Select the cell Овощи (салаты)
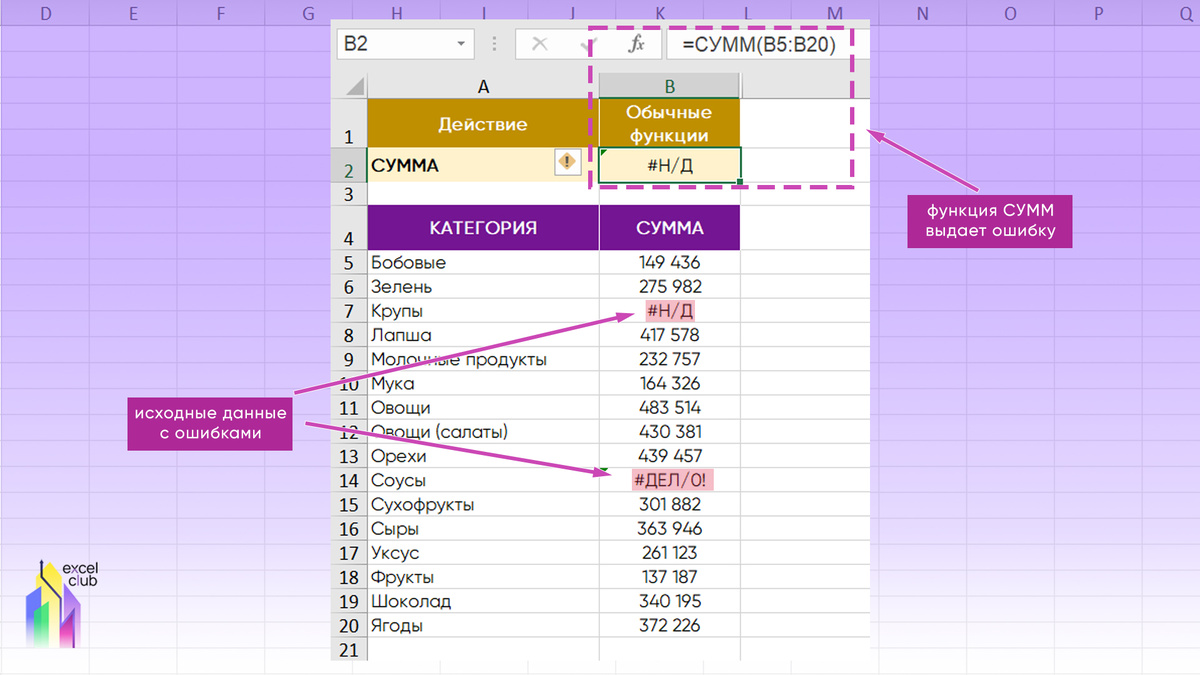 point(483,432)
